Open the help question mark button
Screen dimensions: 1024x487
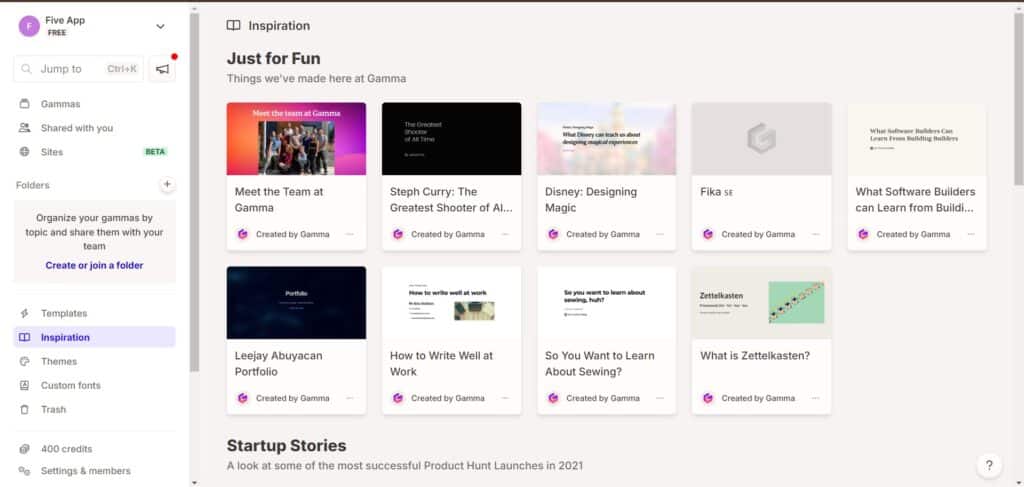(989, 465)
